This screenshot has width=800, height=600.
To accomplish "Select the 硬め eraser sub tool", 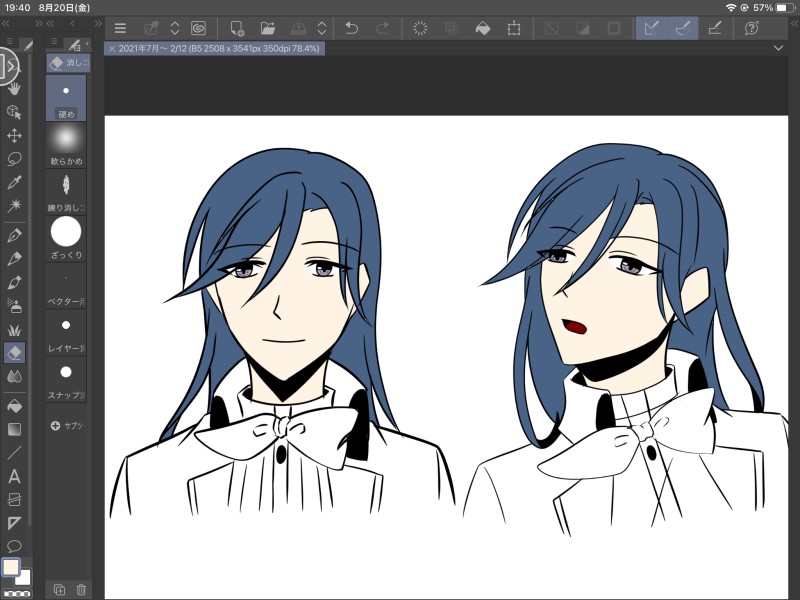I will tap(66, 98).
